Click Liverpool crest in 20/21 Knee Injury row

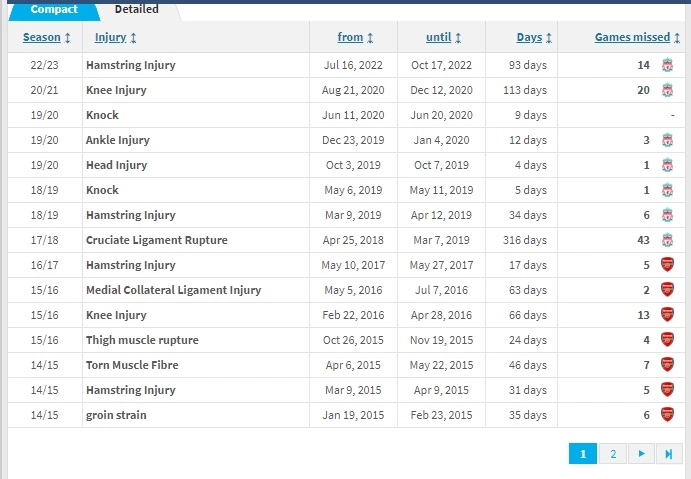pyautogui.click(x=667, y=90)
